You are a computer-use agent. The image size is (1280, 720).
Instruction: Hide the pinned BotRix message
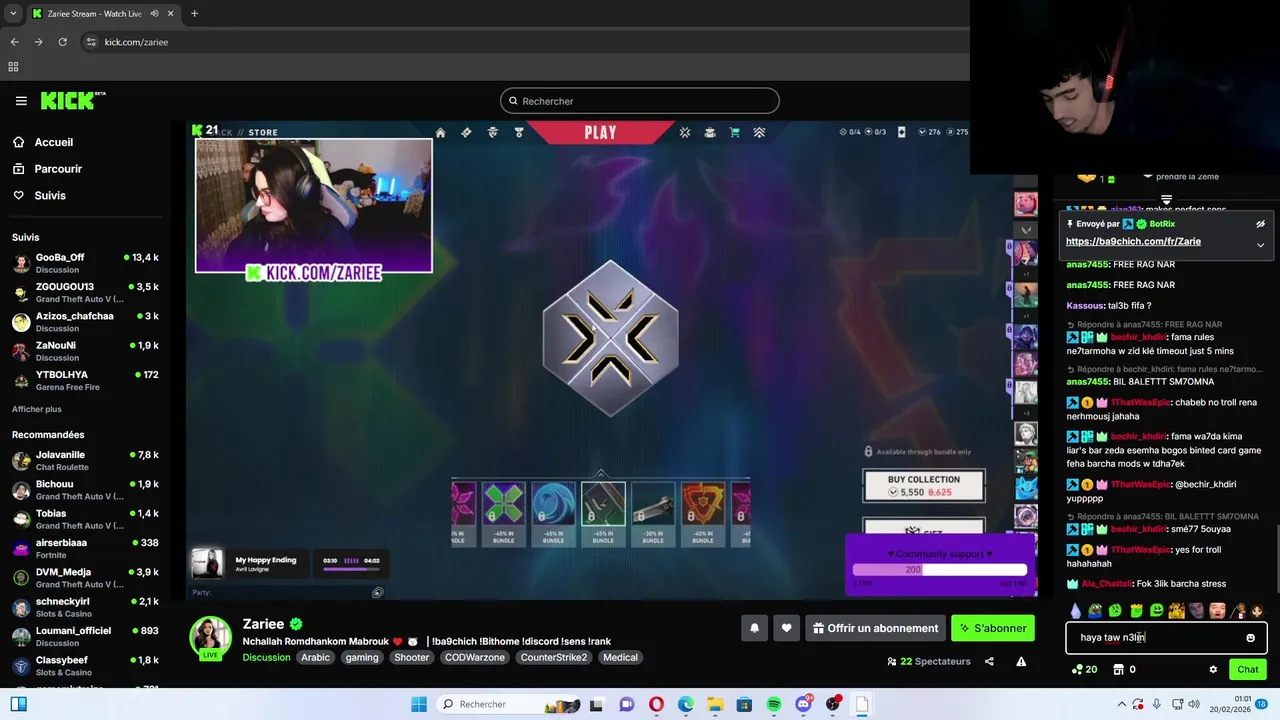1260,224
